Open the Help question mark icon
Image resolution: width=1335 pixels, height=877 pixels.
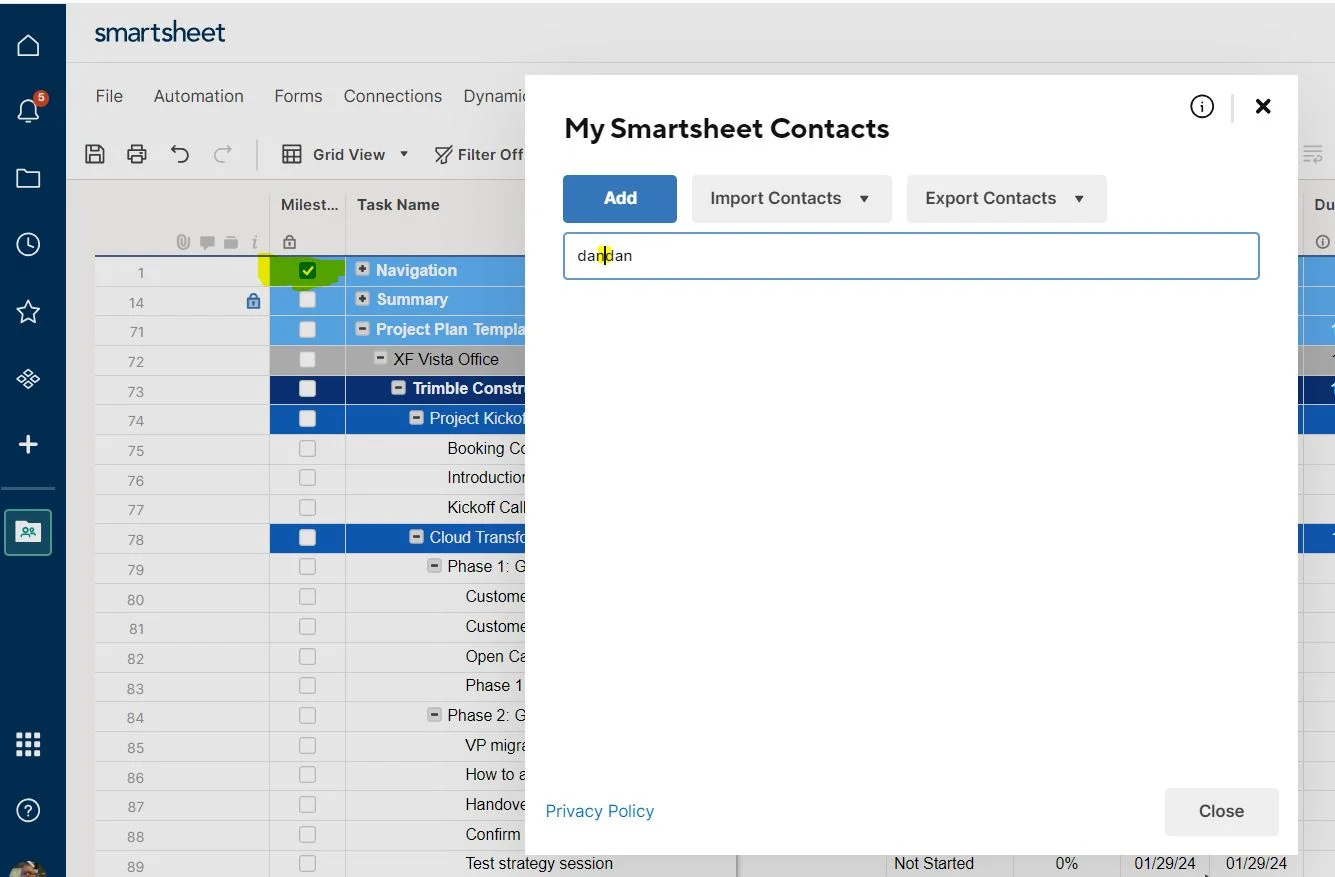(28, 811)
